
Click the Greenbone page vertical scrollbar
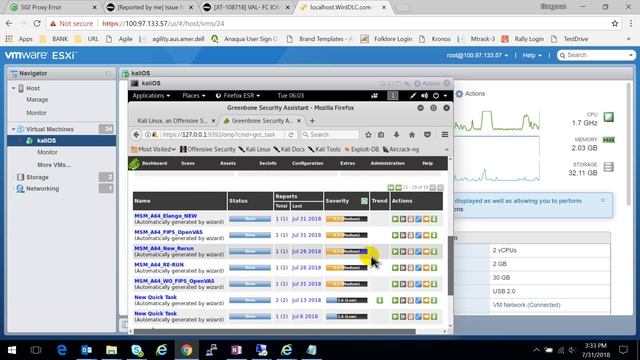451,265
